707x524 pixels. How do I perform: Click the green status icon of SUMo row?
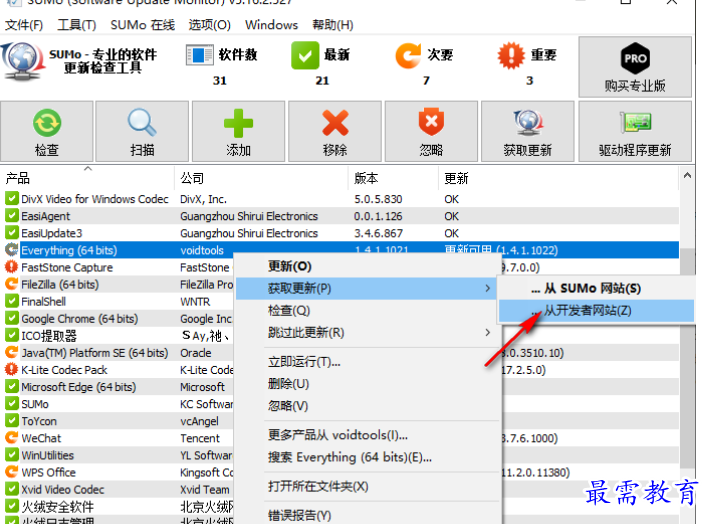(12, 404)
